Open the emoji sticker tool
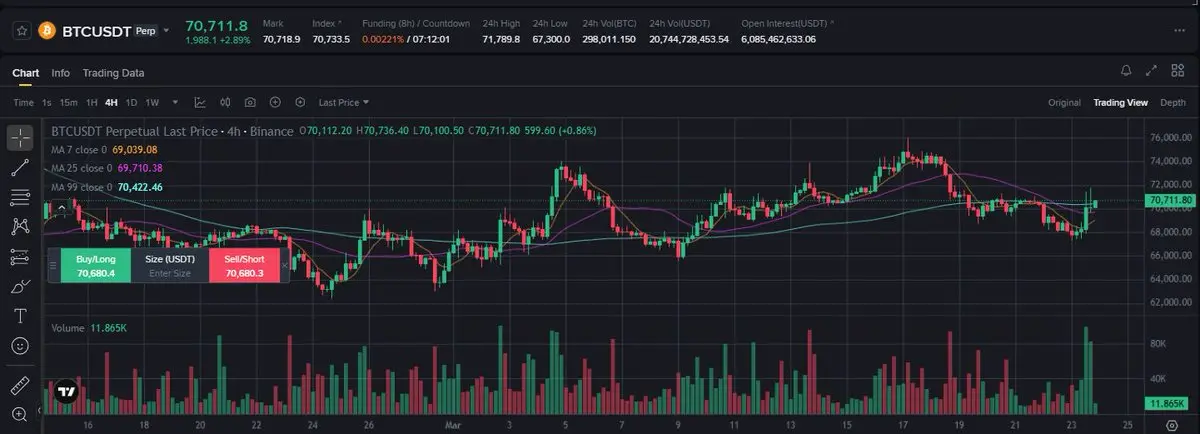 pos(20,345)
